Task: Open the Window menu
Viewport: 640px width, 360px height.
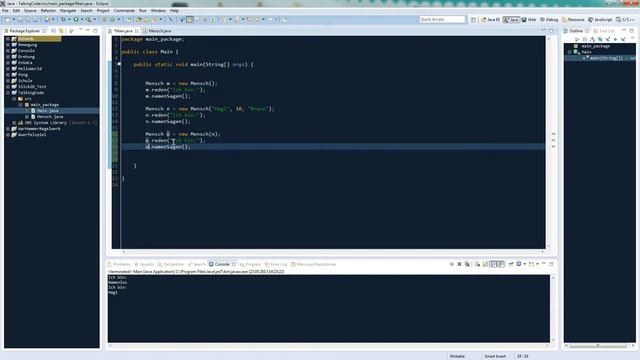Action: 158,11
